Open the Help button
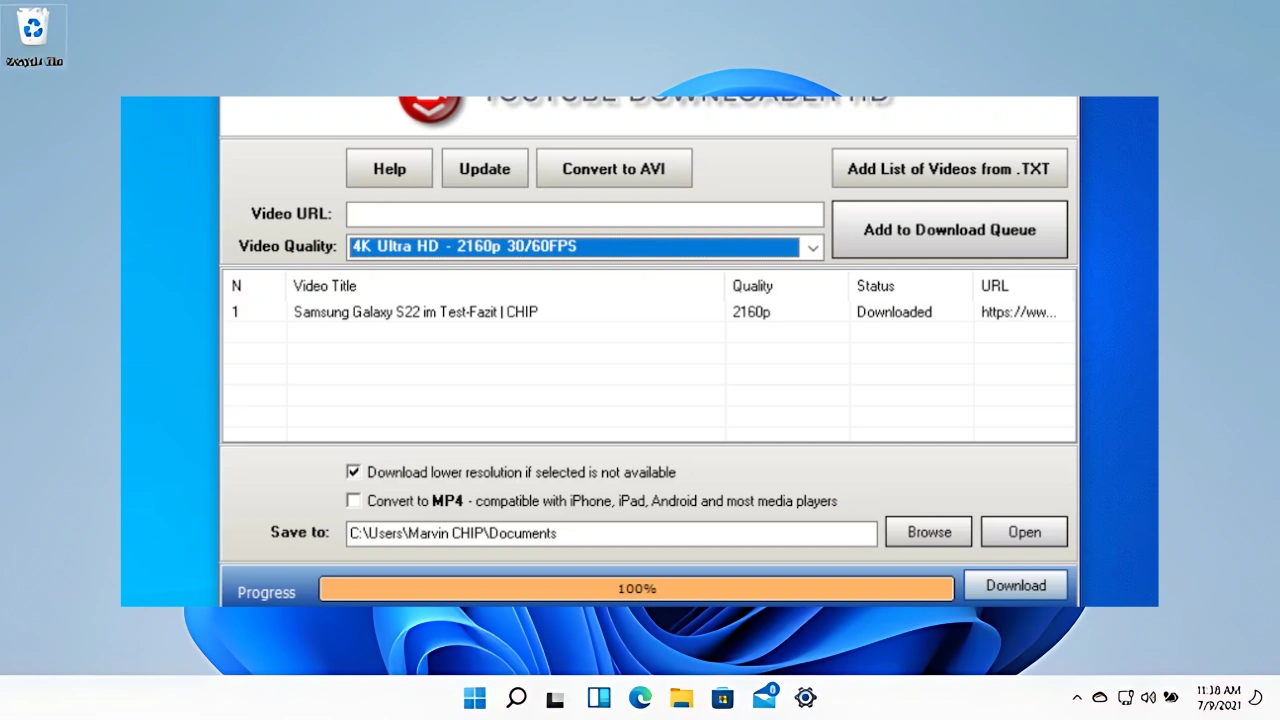Screen dimensions: 1280x720 coord(390,169)
